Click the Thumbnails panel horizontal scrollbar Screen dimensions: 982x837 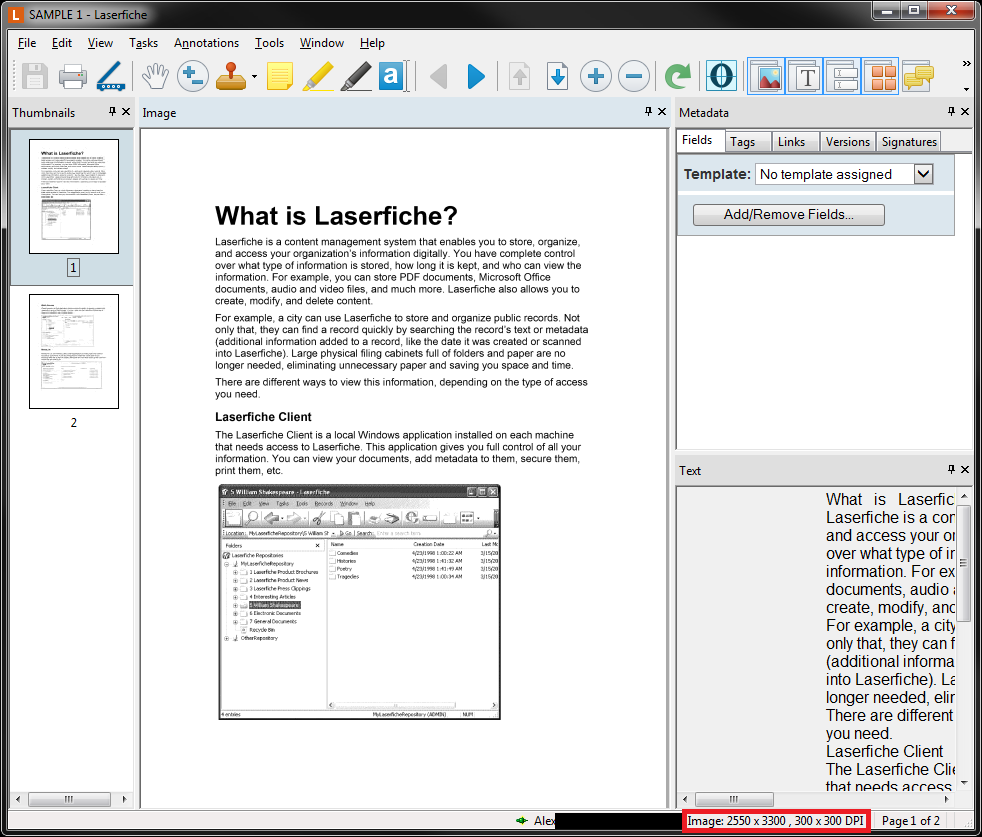coord(70,799)
